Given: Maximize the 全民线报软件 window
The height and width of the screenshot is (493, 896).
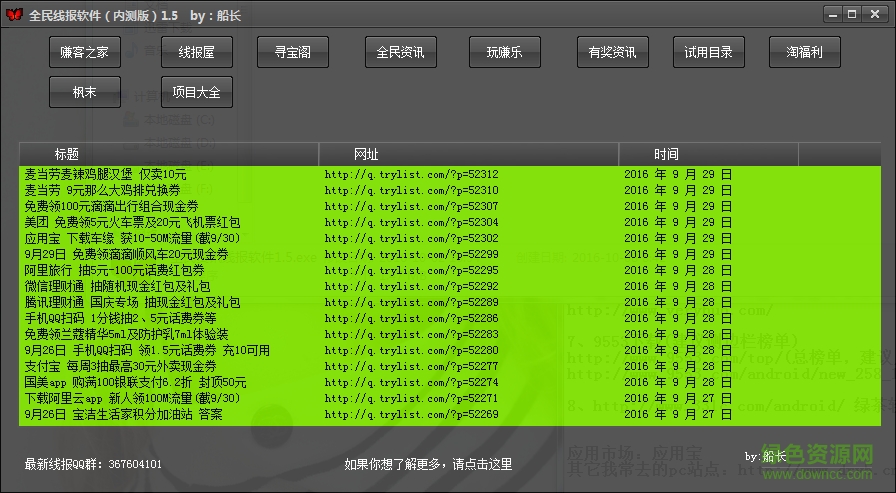Looking at the screenshot, I should tap(852, 15).
